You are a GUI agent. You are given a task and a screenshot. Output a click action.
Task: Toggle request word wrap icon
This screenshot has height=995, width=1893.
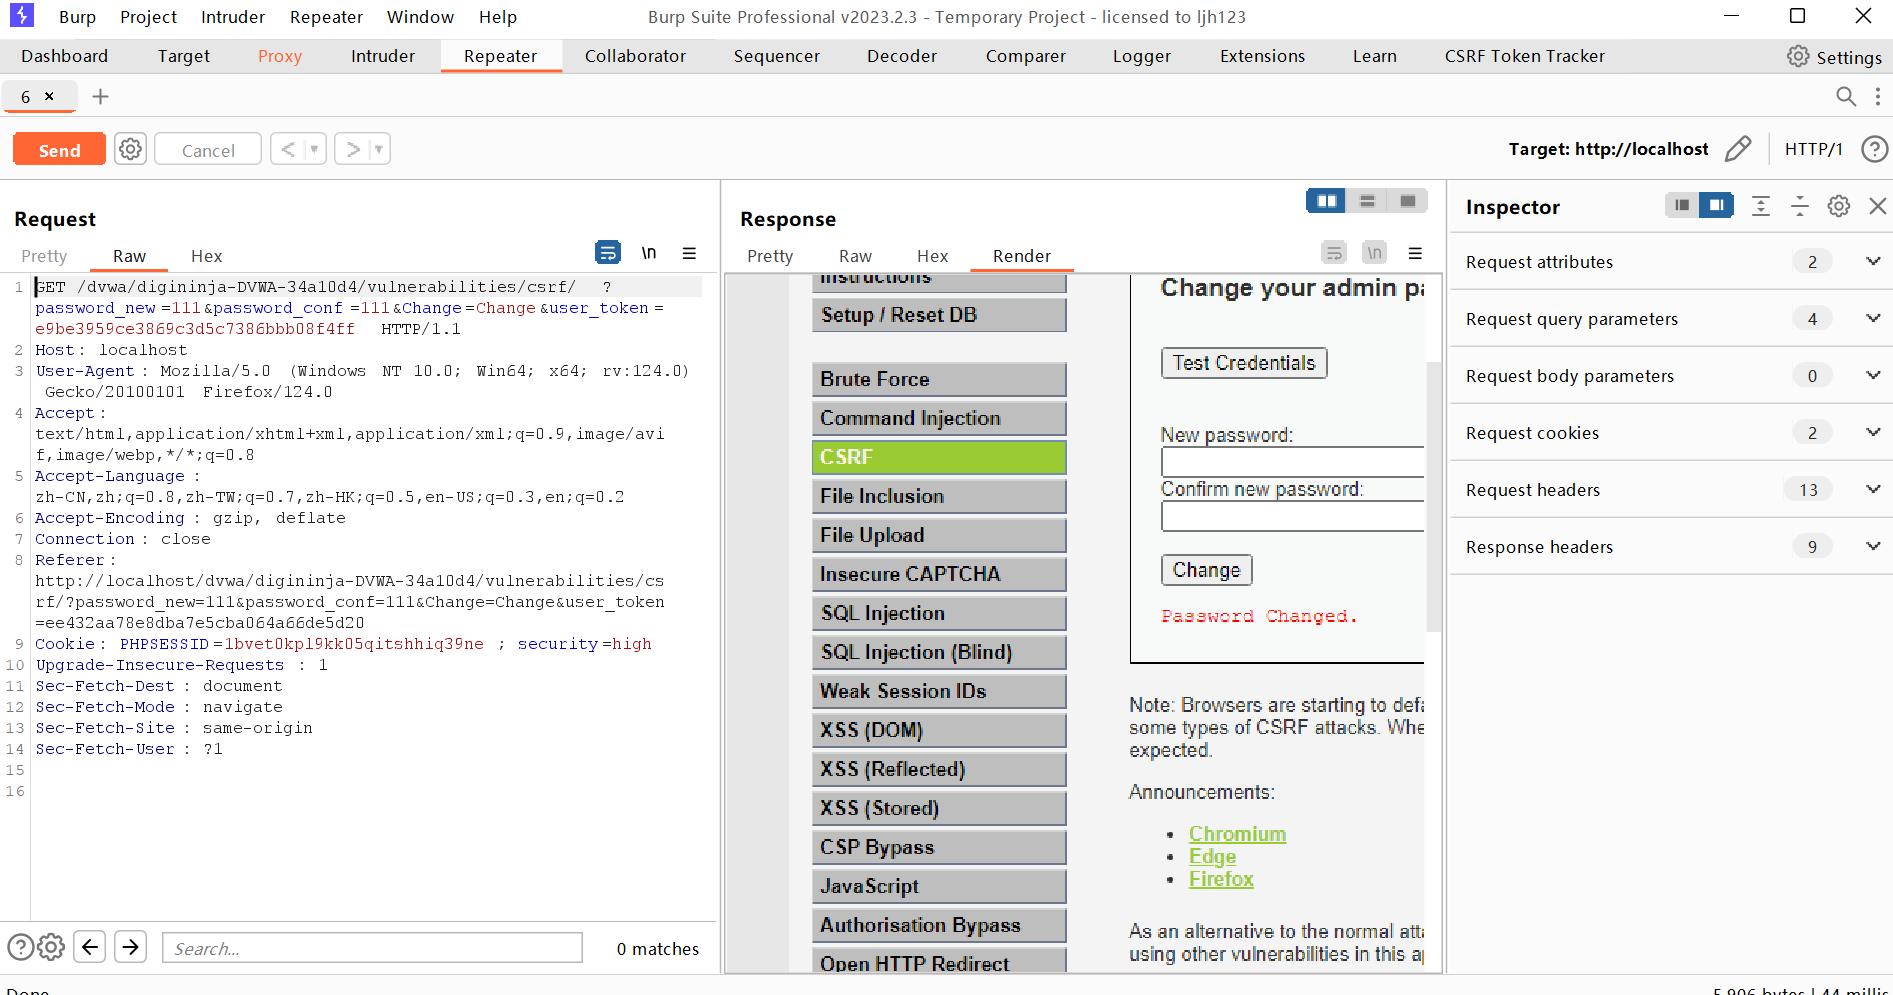(608, 253)
